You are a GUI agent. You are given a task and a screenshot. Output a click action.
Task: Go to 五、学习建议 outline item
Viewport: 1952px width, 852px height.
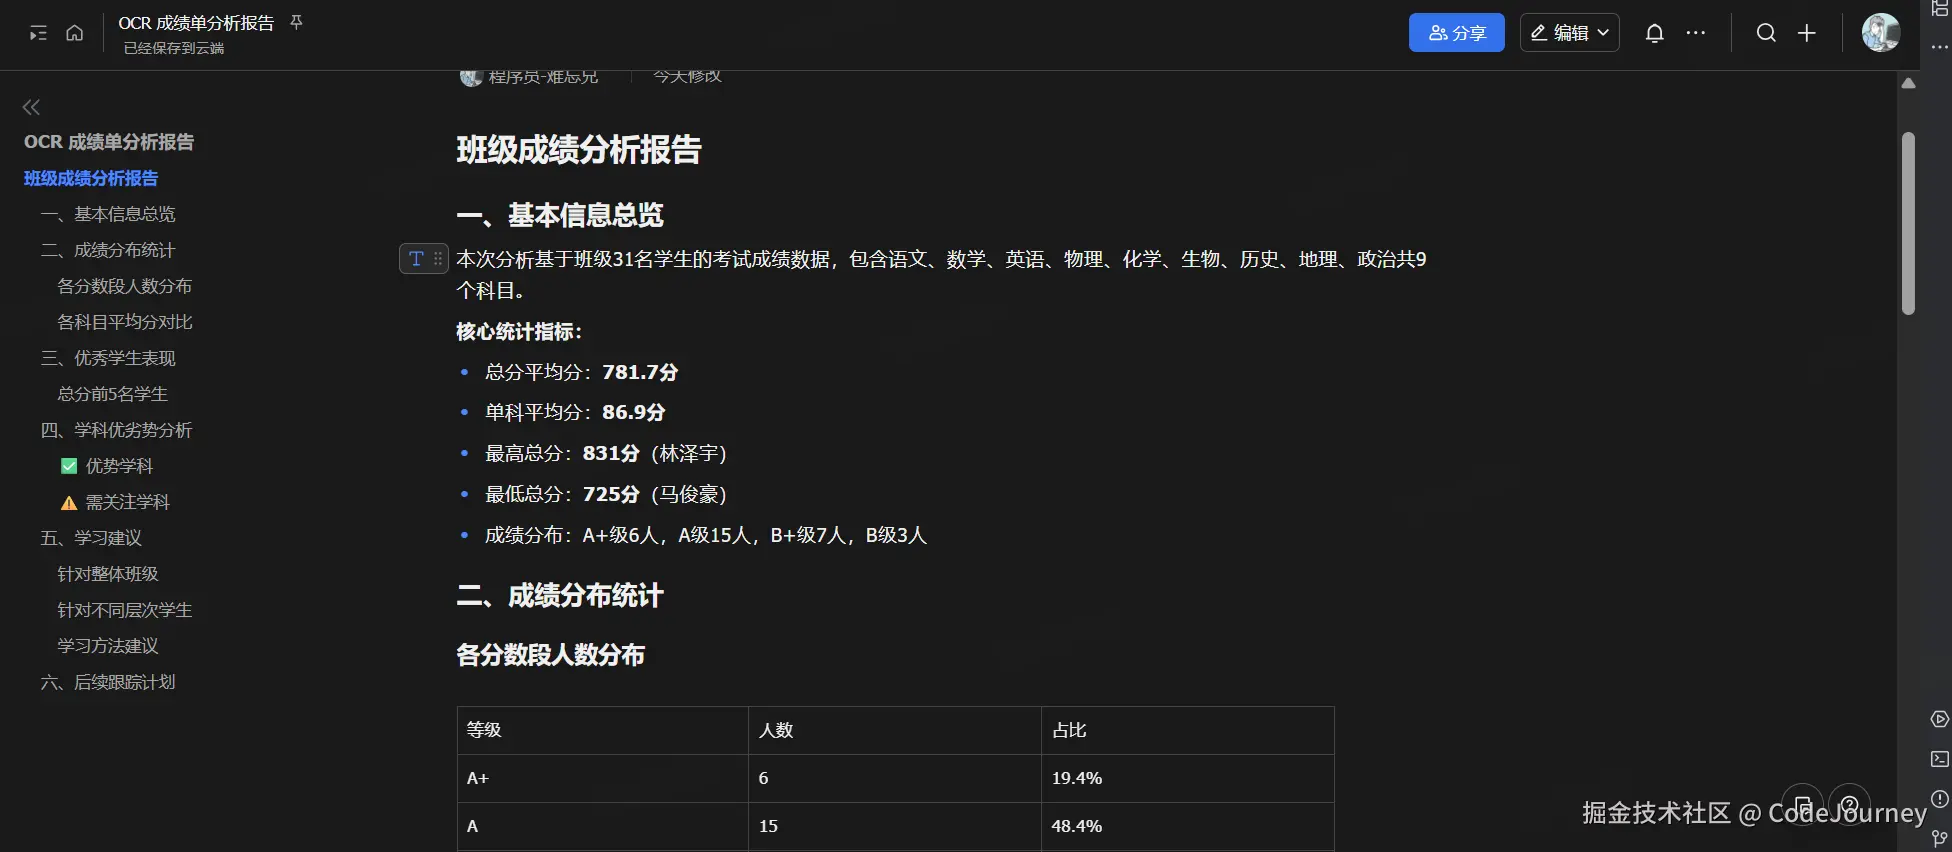click(91, 538)
